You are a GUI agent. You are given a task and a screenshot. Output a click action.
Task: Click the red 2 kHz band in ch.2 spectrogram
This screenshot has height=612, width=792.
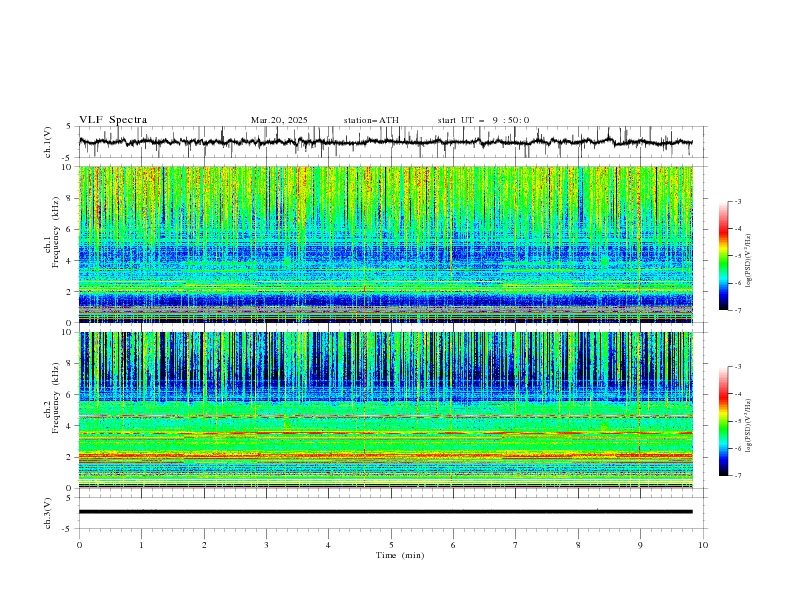click(x=385, y=456)
